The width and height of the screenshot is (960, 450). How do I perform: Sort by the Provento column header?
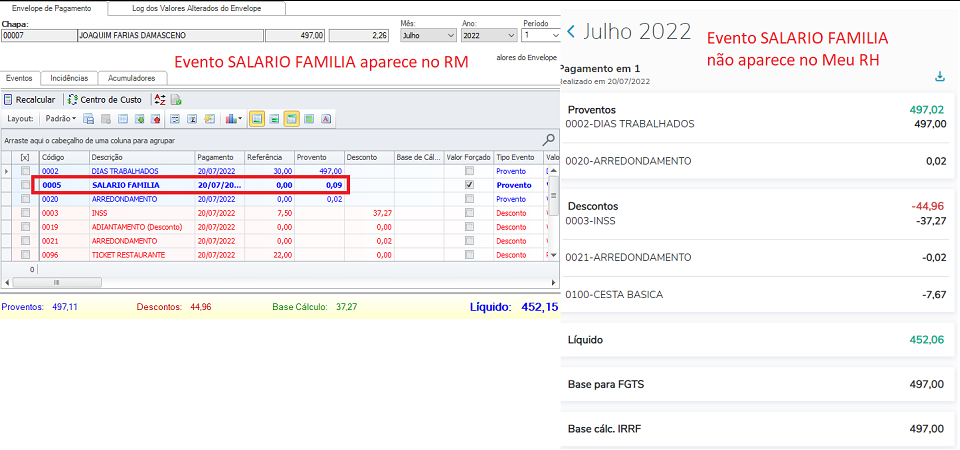[x=319, y=157]
